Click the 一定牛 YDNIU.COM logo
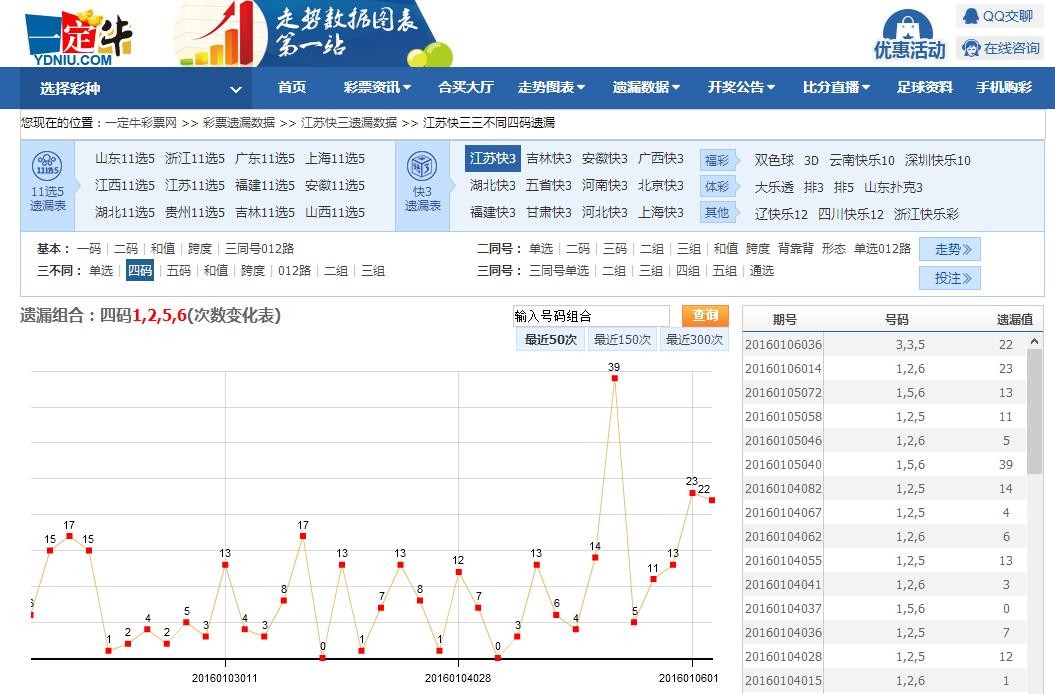 pyautogui.click(x=78, y=37)
